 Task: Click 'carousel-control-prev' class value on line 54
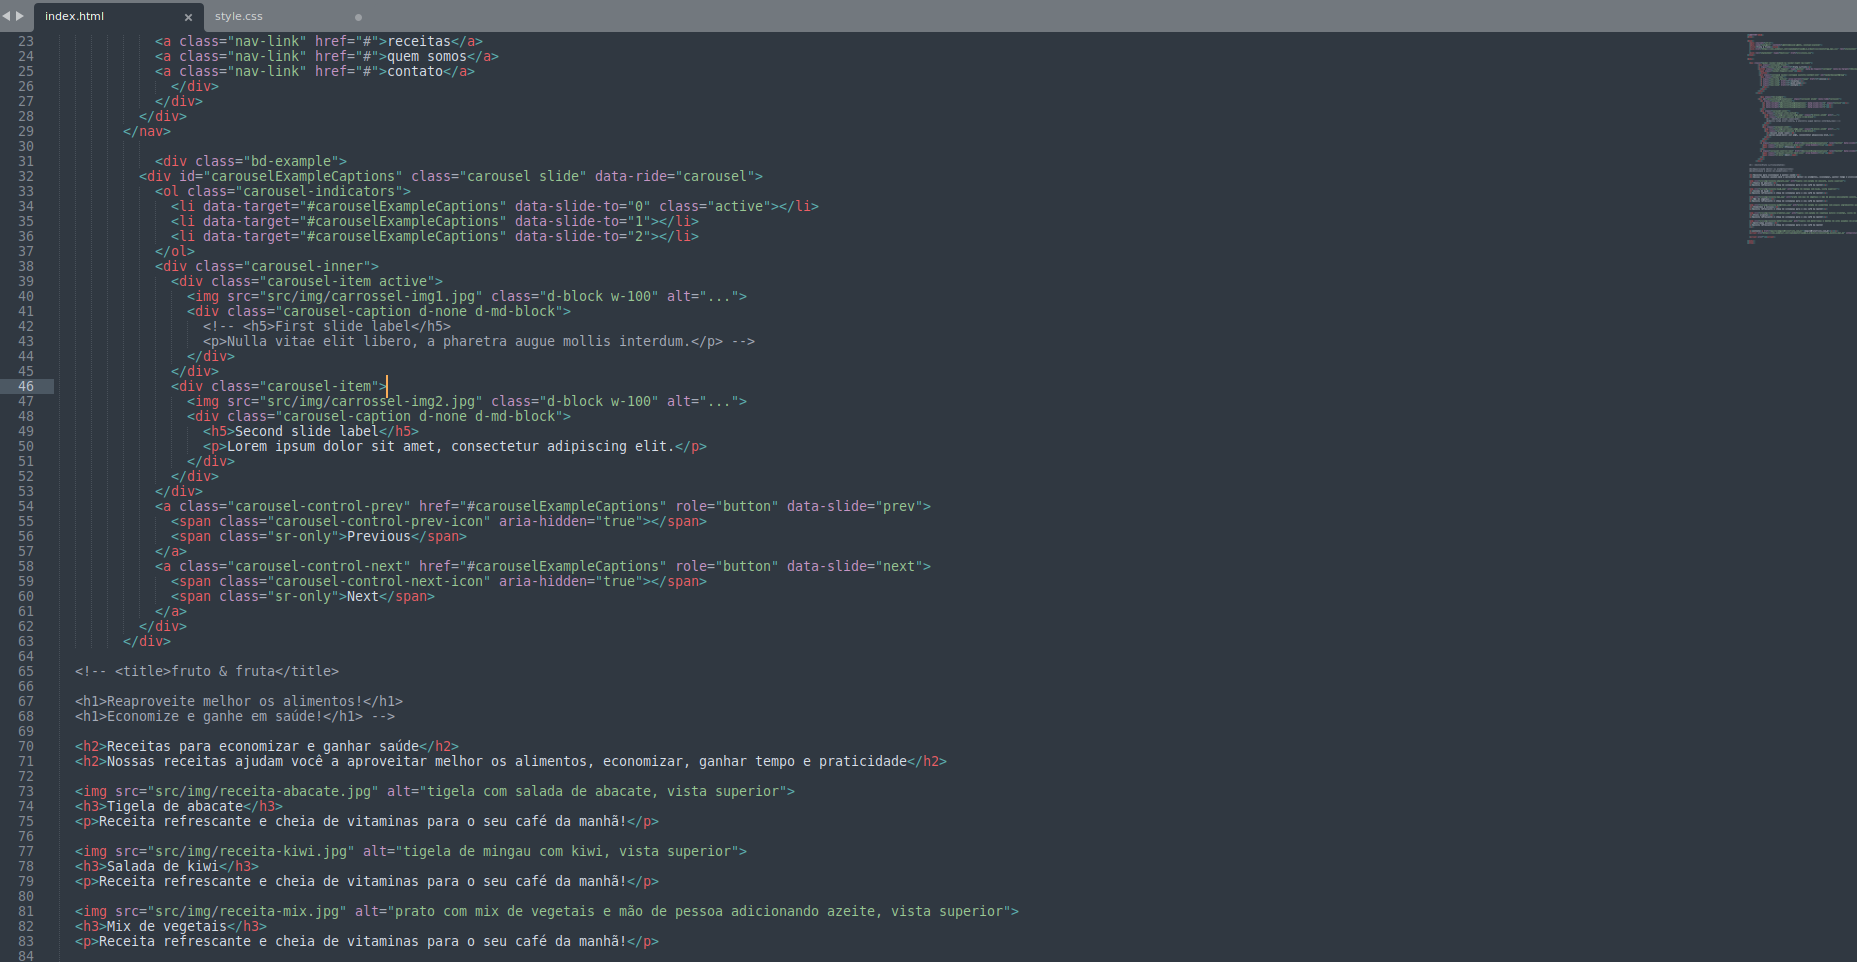tap(319, 506)
